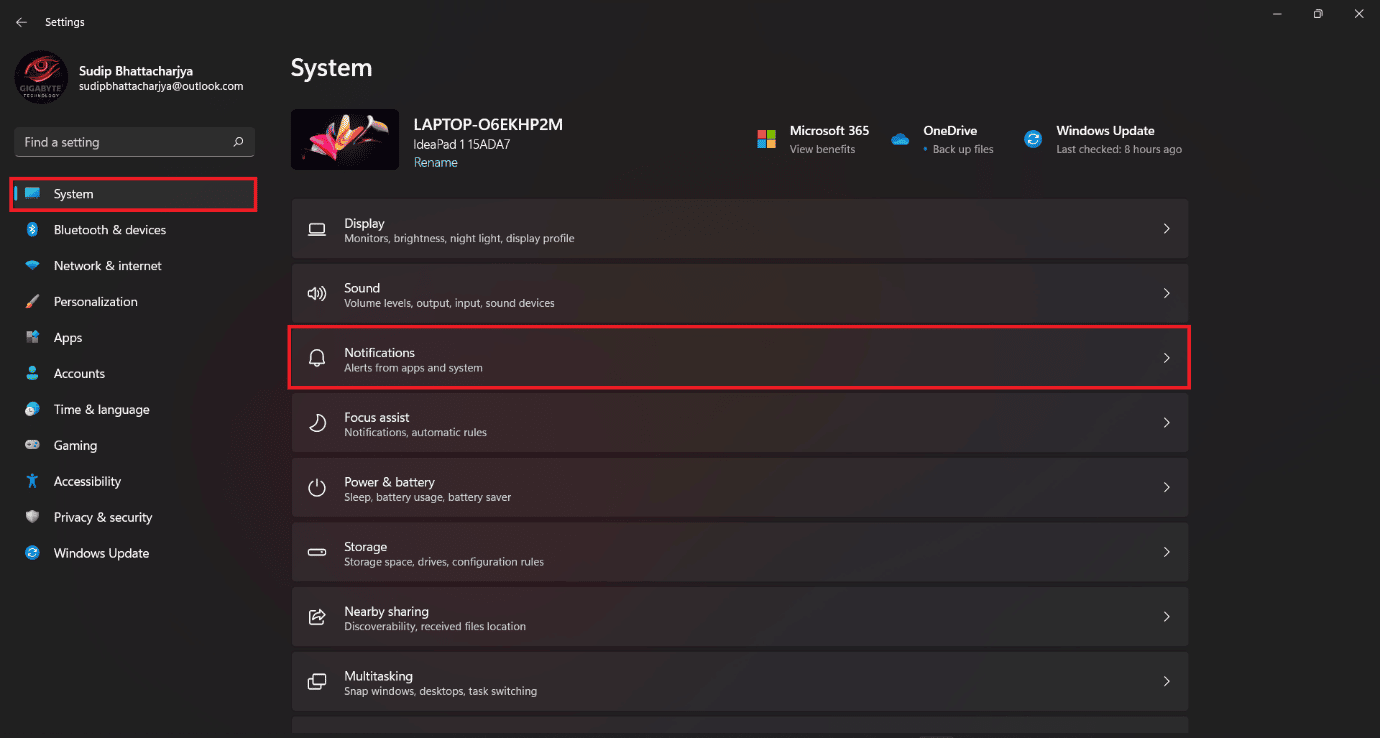Click the Accessibility figure icon
Screen dimensions: 1380x738
32,481
